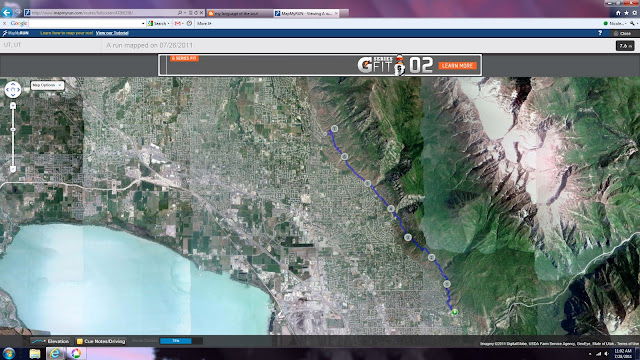The width and height of the screenshot is (640, 360).
Task: Click the Google toolbar search field
Action: [x=87, y=24]
